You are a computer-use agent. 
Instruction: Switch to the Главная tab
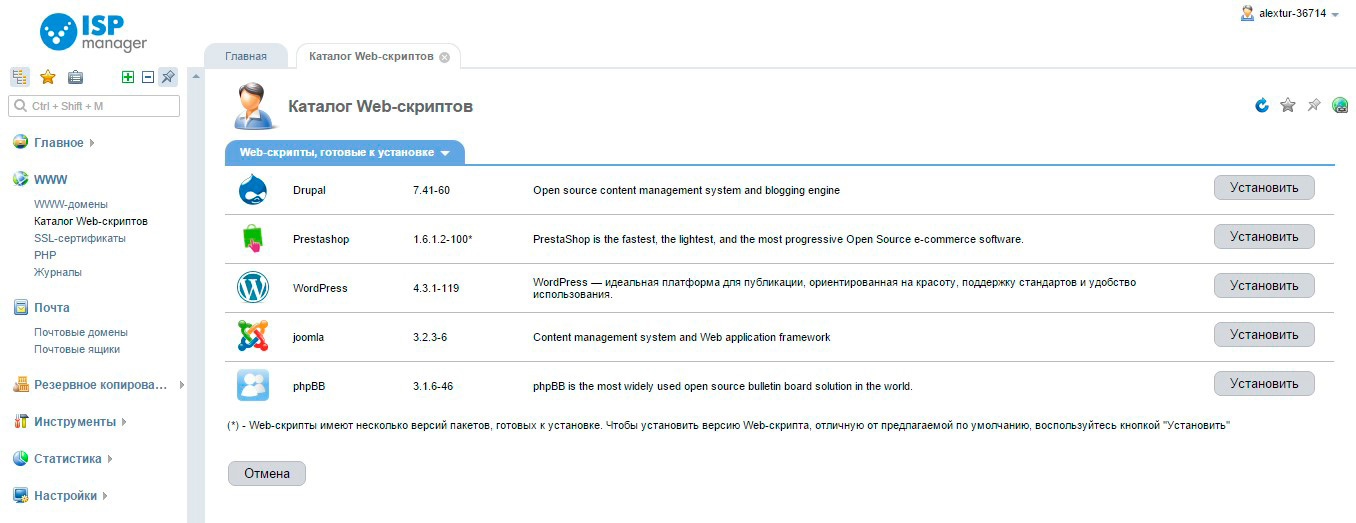[246, 56]
